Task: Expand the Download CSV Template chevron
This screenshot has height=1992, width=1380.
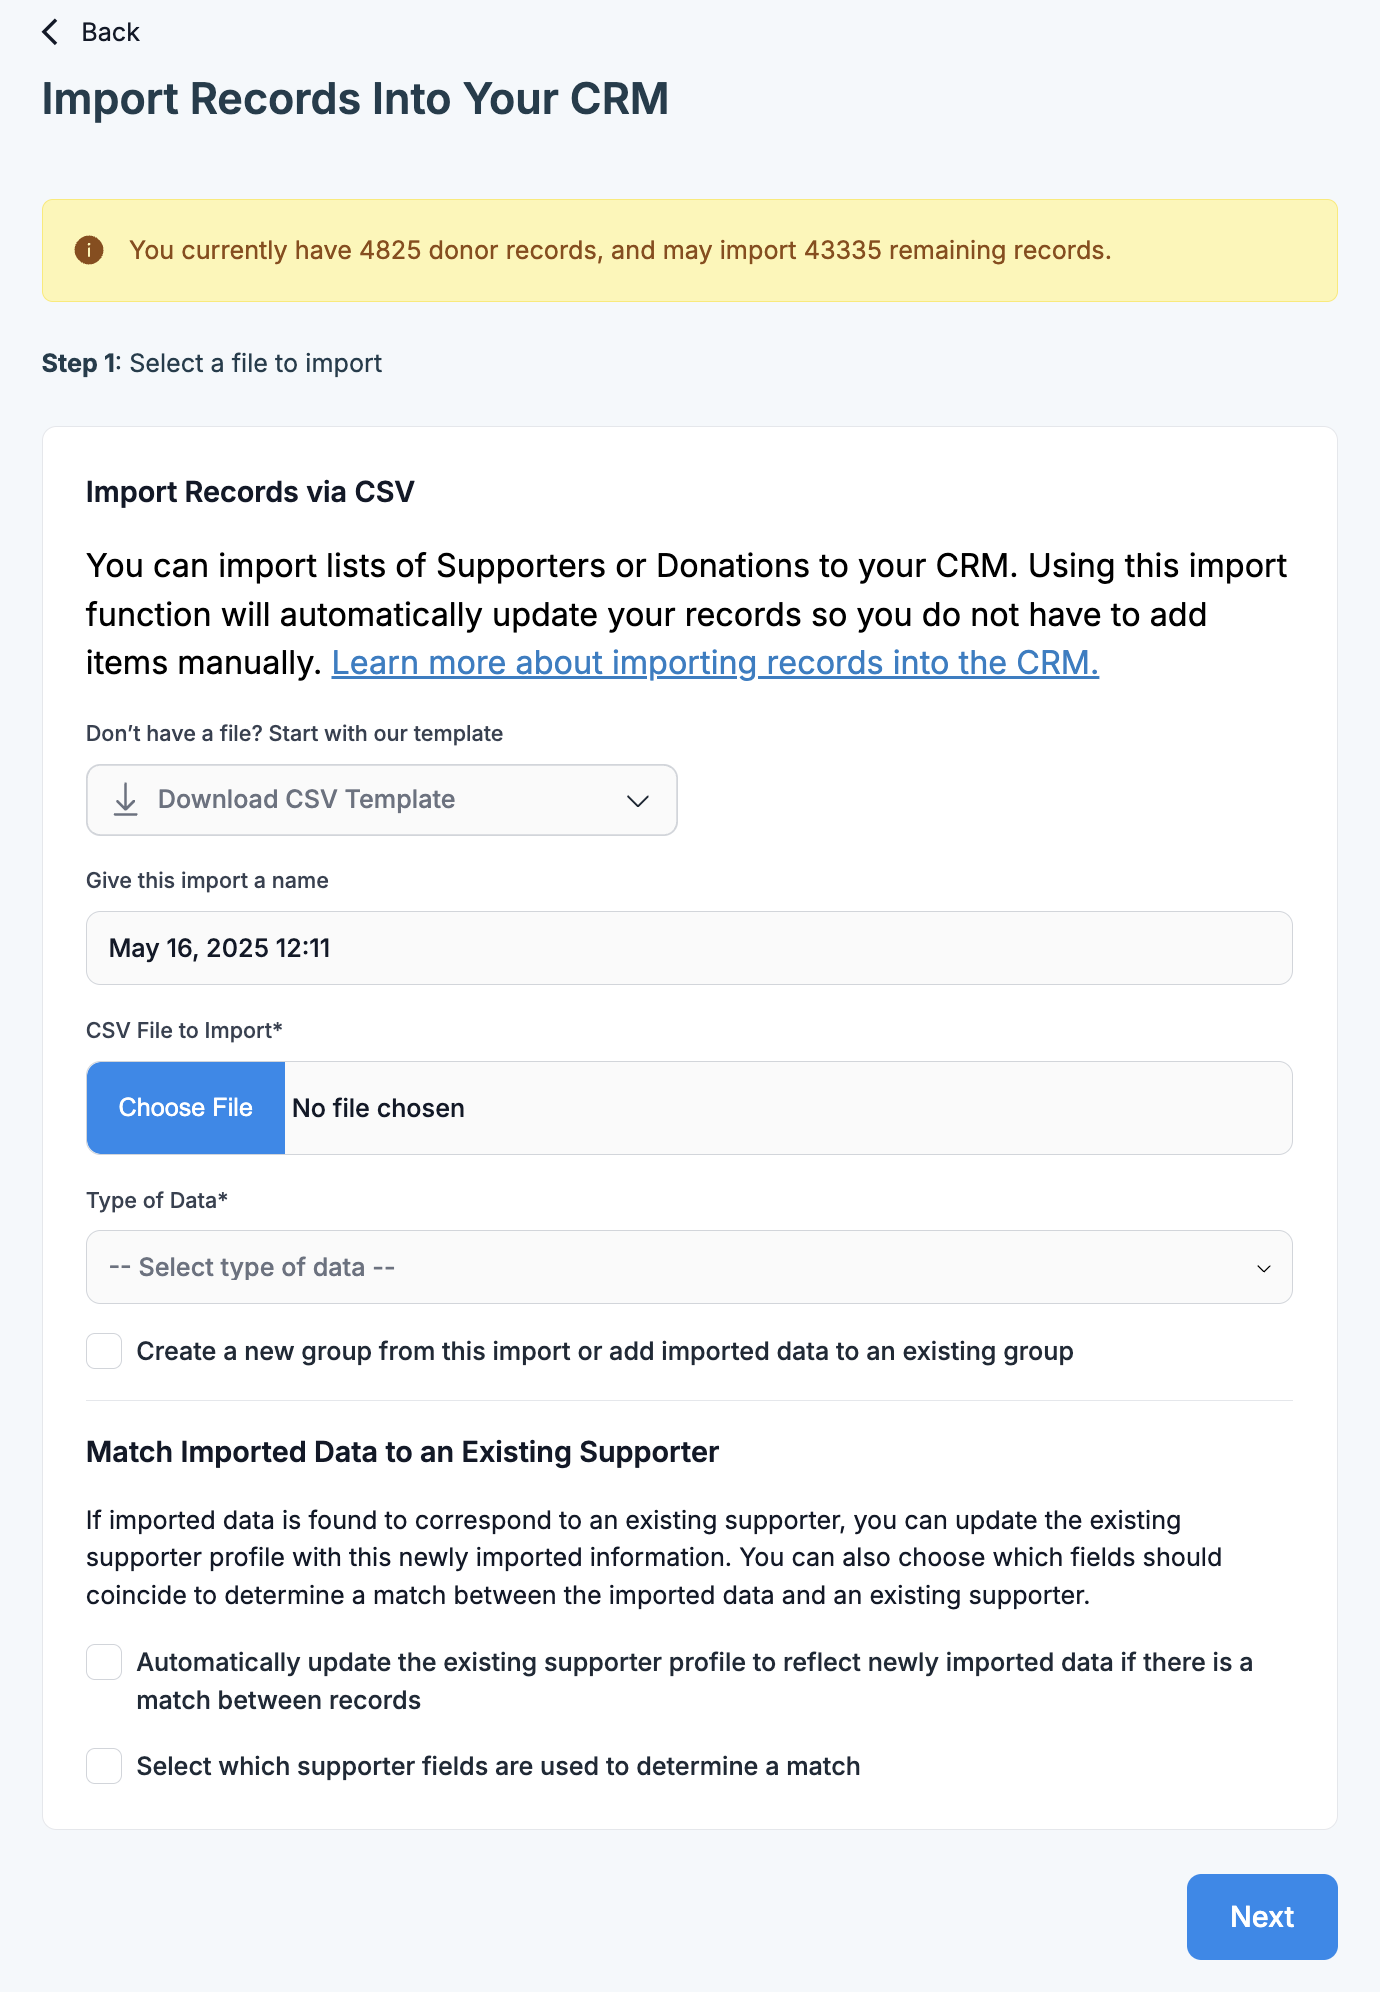Action: tap(638, 800)
